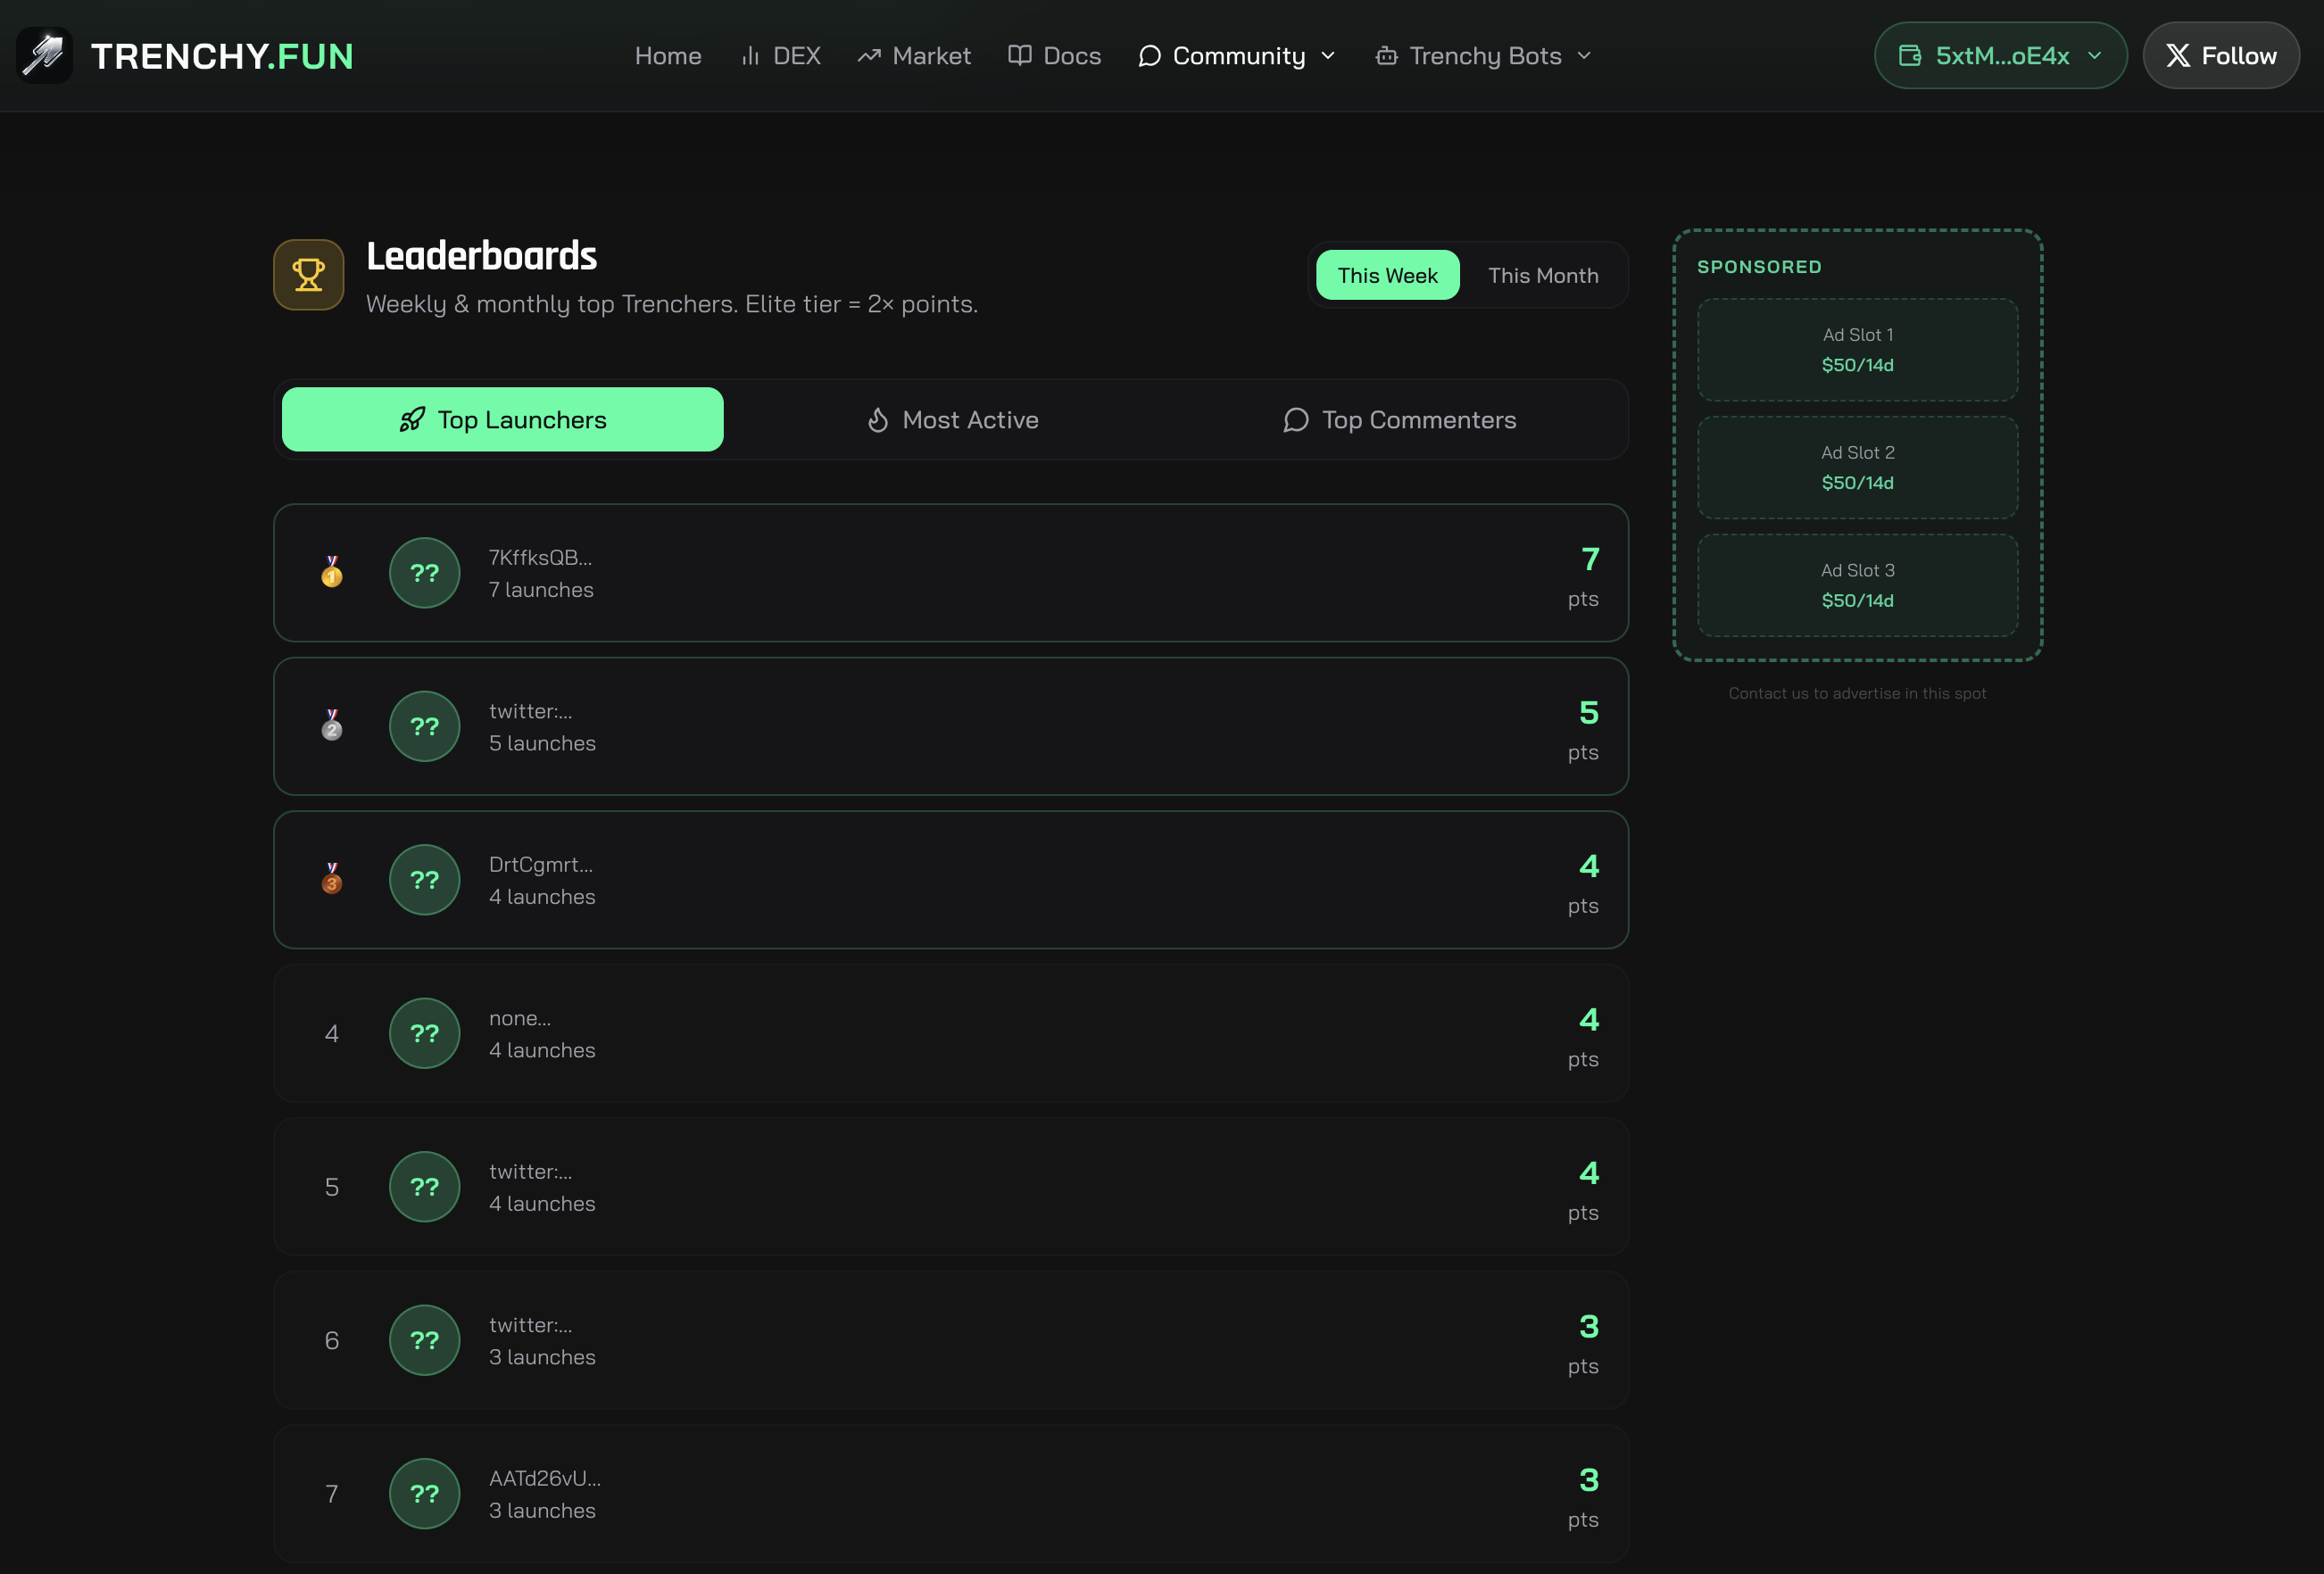Switch to This Month time range
The height and width of the screenshot is (1574, 2324).
tap(1543, 275)
